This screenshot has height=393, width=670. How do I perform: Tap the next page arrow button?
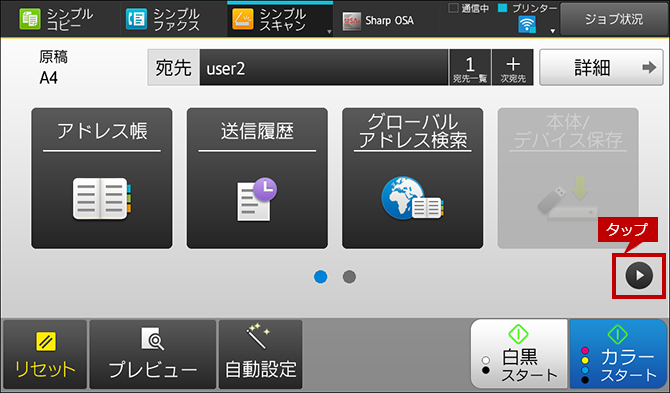[639, 276]
